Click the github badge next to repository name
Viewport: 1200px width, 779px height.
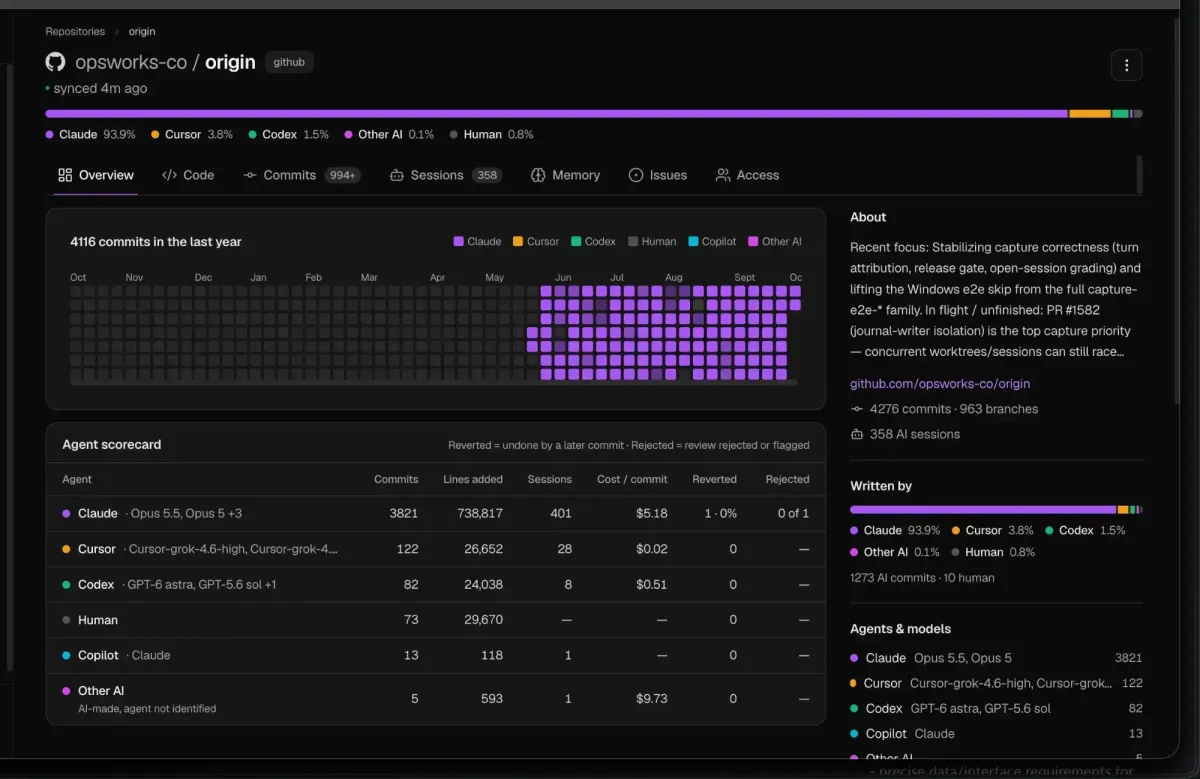pos(289,62)
